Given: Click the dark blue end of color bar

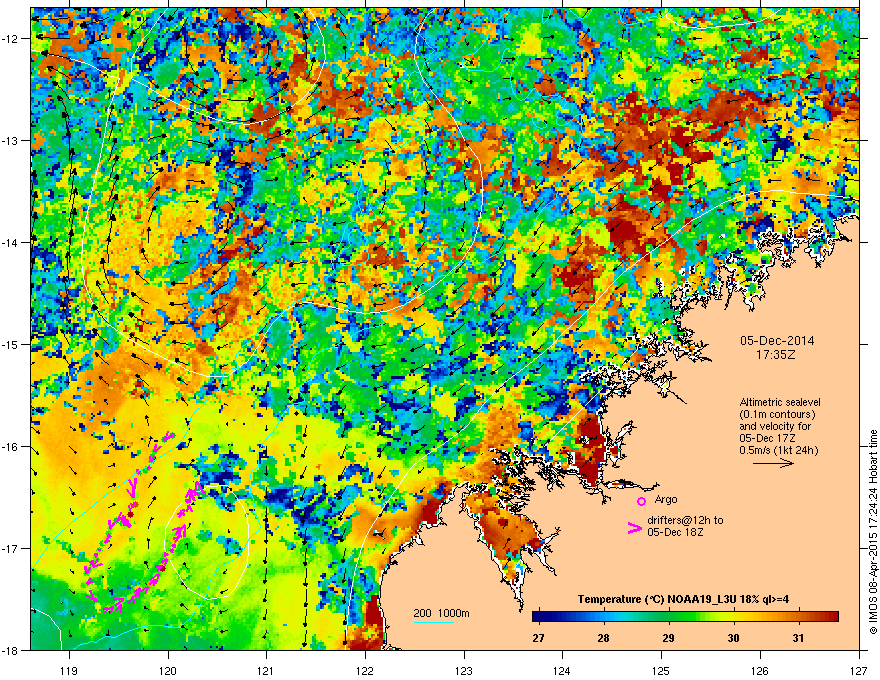Looking at the screenshot, I should (x=538, y=616).
